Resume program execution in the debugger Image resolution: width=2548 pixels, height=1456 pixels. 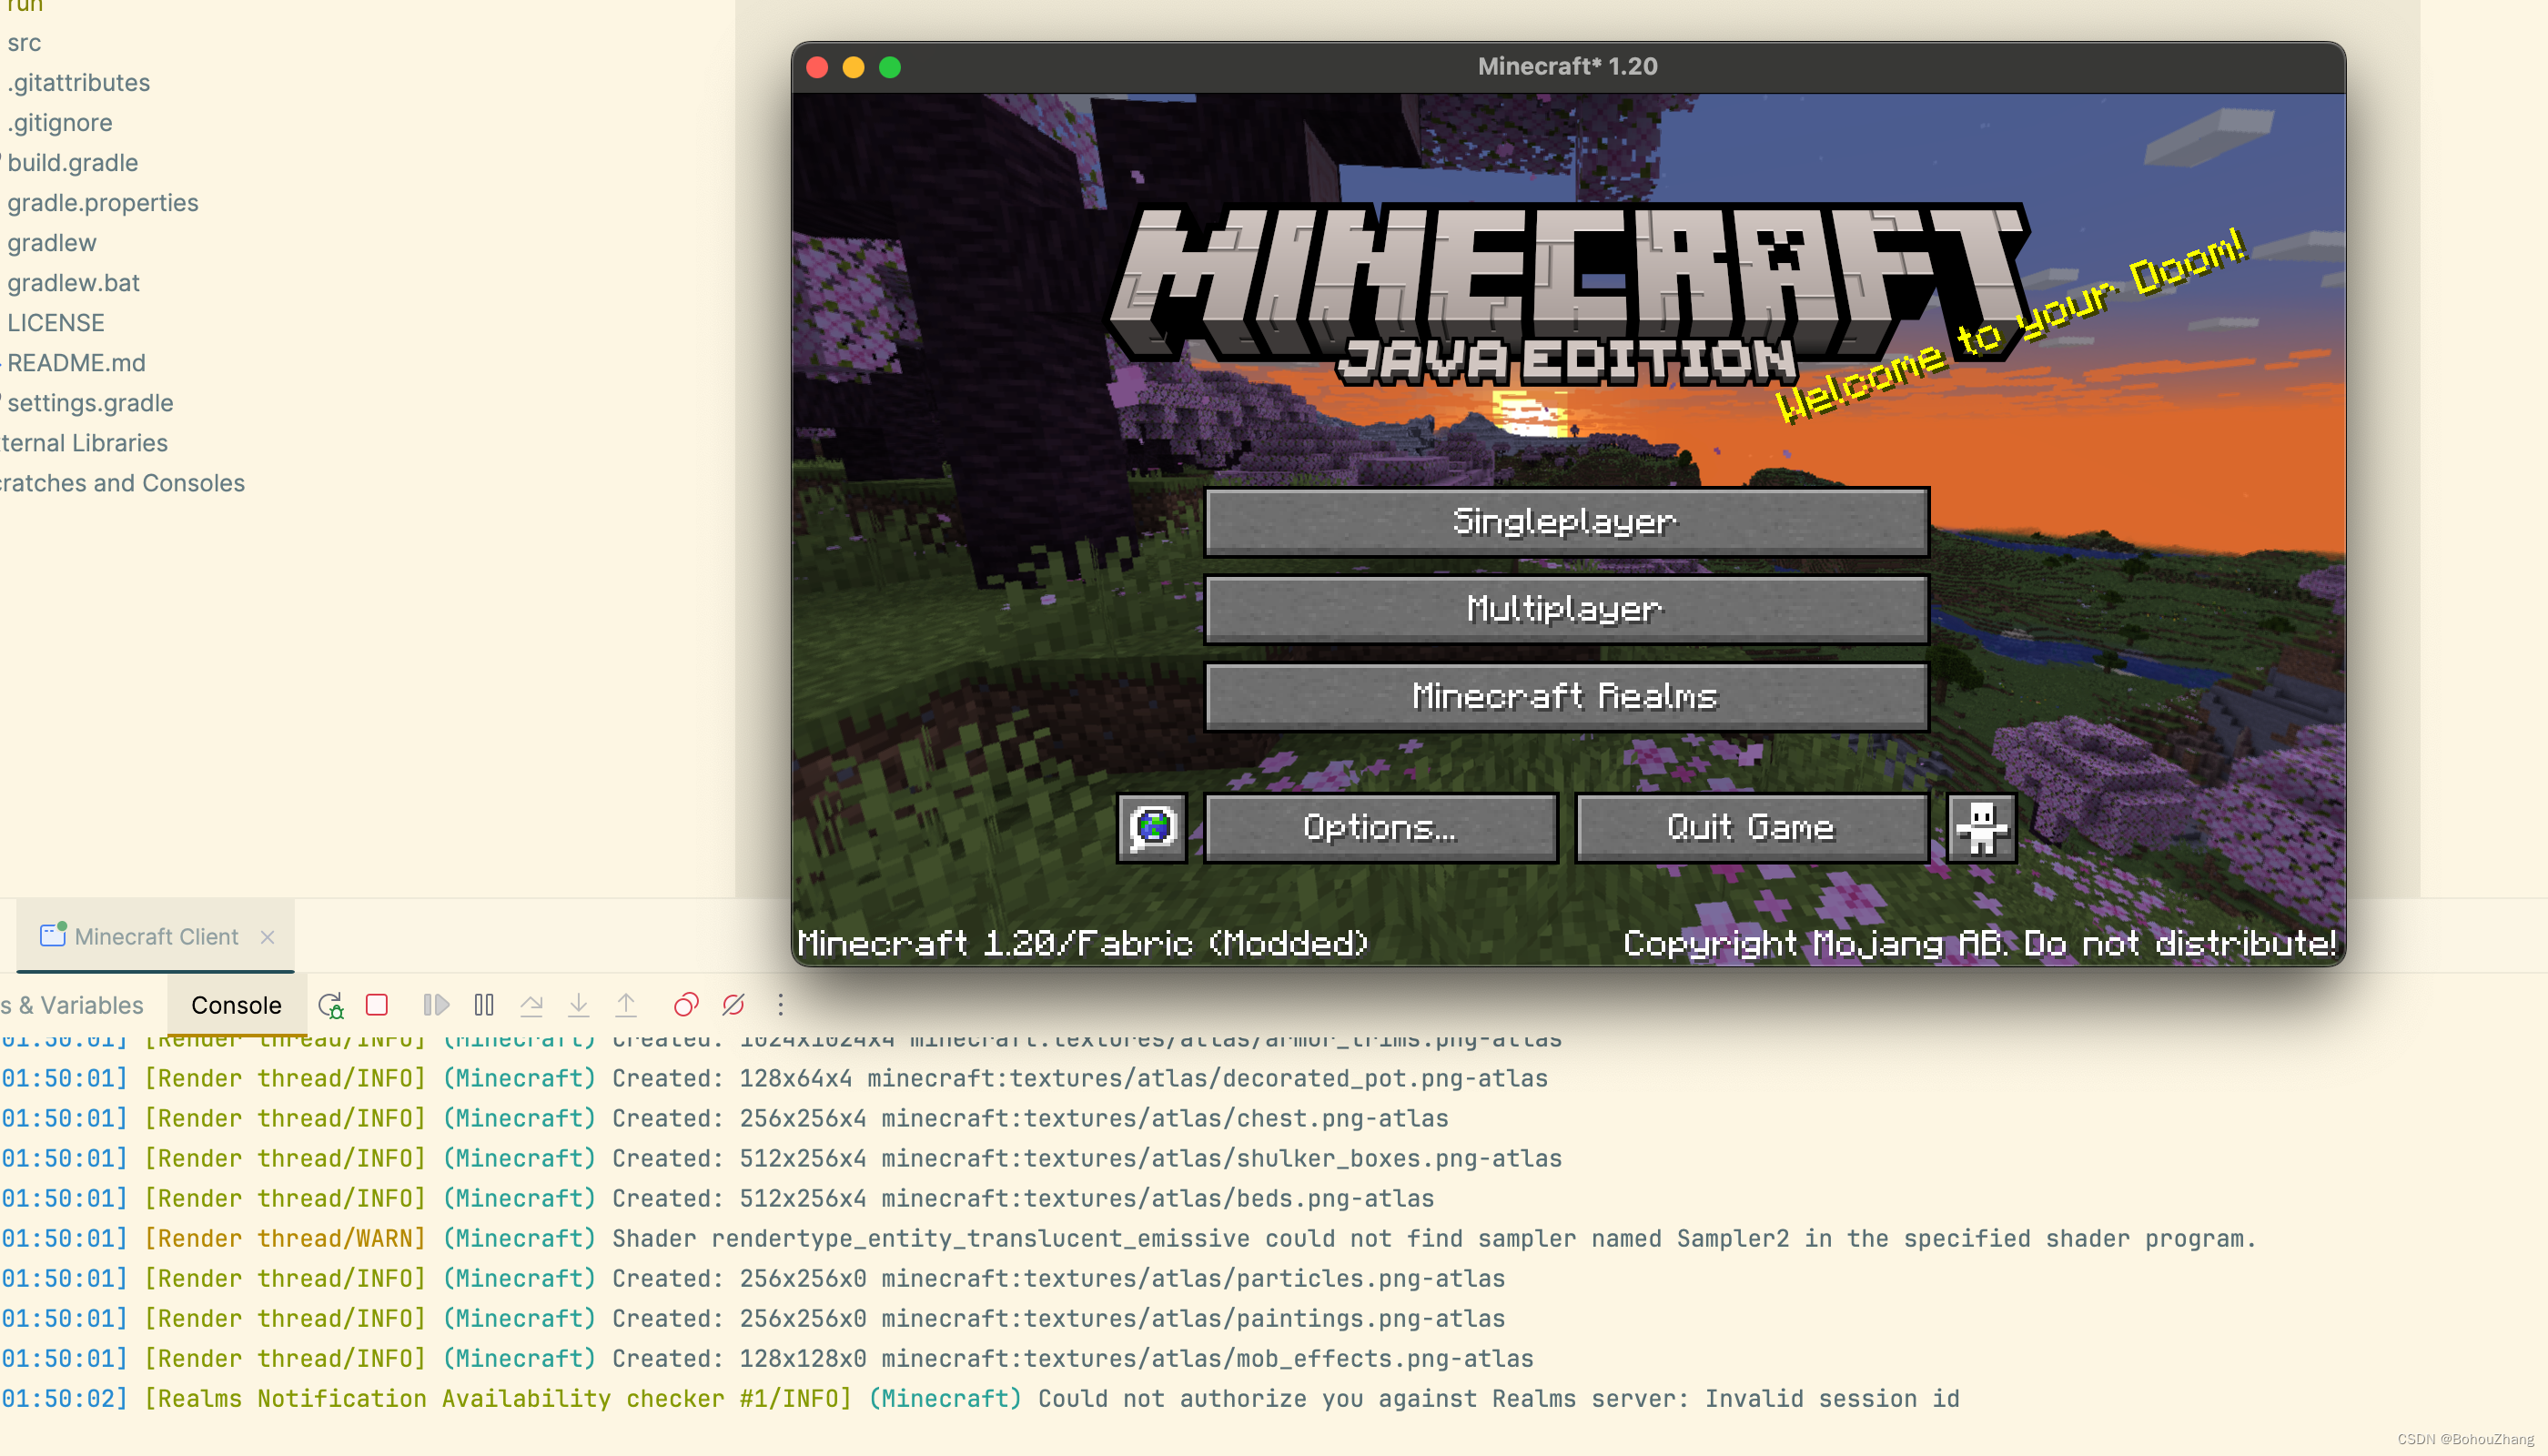point(436,1005)
